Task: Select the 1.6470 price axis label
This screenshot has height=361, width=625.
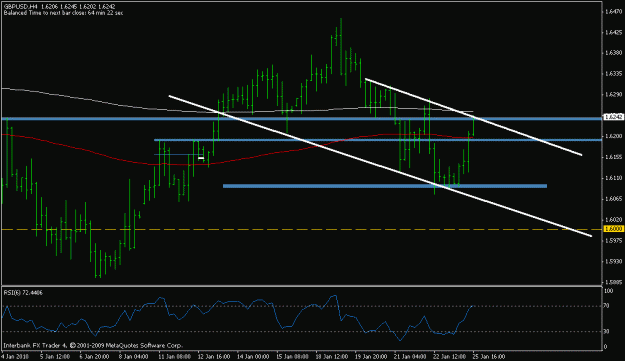Action: coord(613,12)
